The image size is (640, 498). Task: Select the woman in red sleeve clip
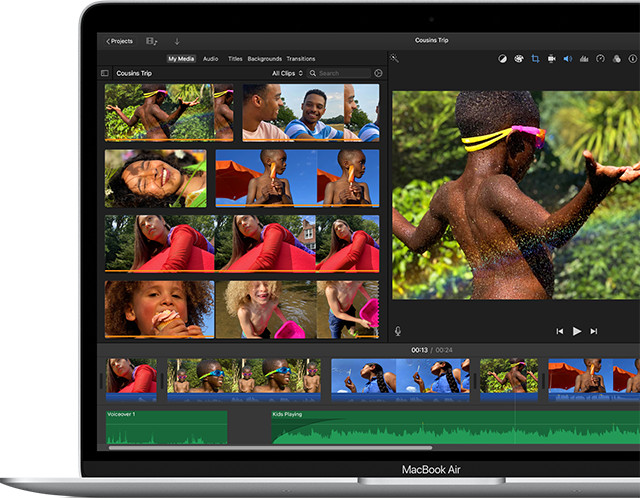[242, 243]
